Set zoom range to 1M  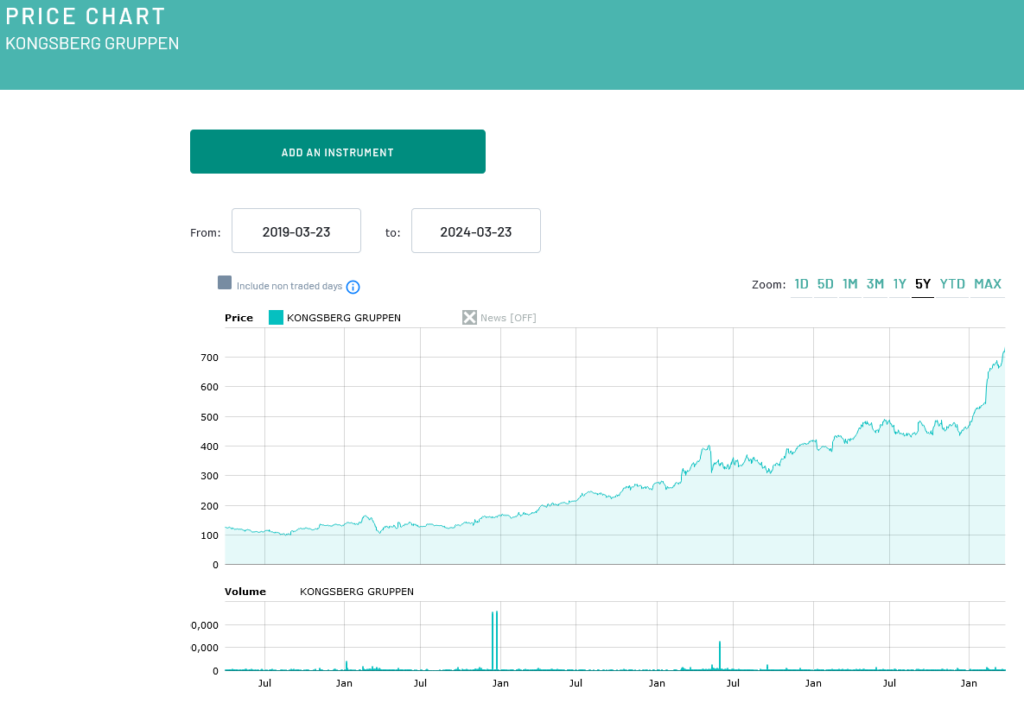[x=850, y=284]
